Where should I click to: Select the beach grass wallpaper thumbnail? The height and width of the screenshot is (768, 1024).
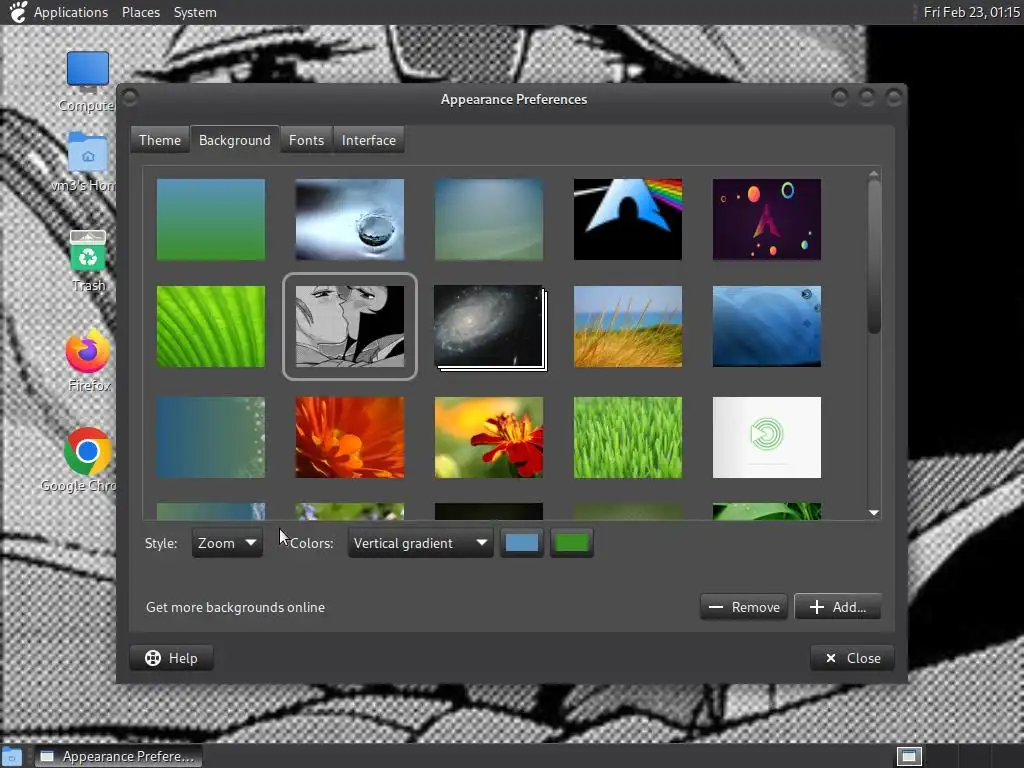(628, 326)
